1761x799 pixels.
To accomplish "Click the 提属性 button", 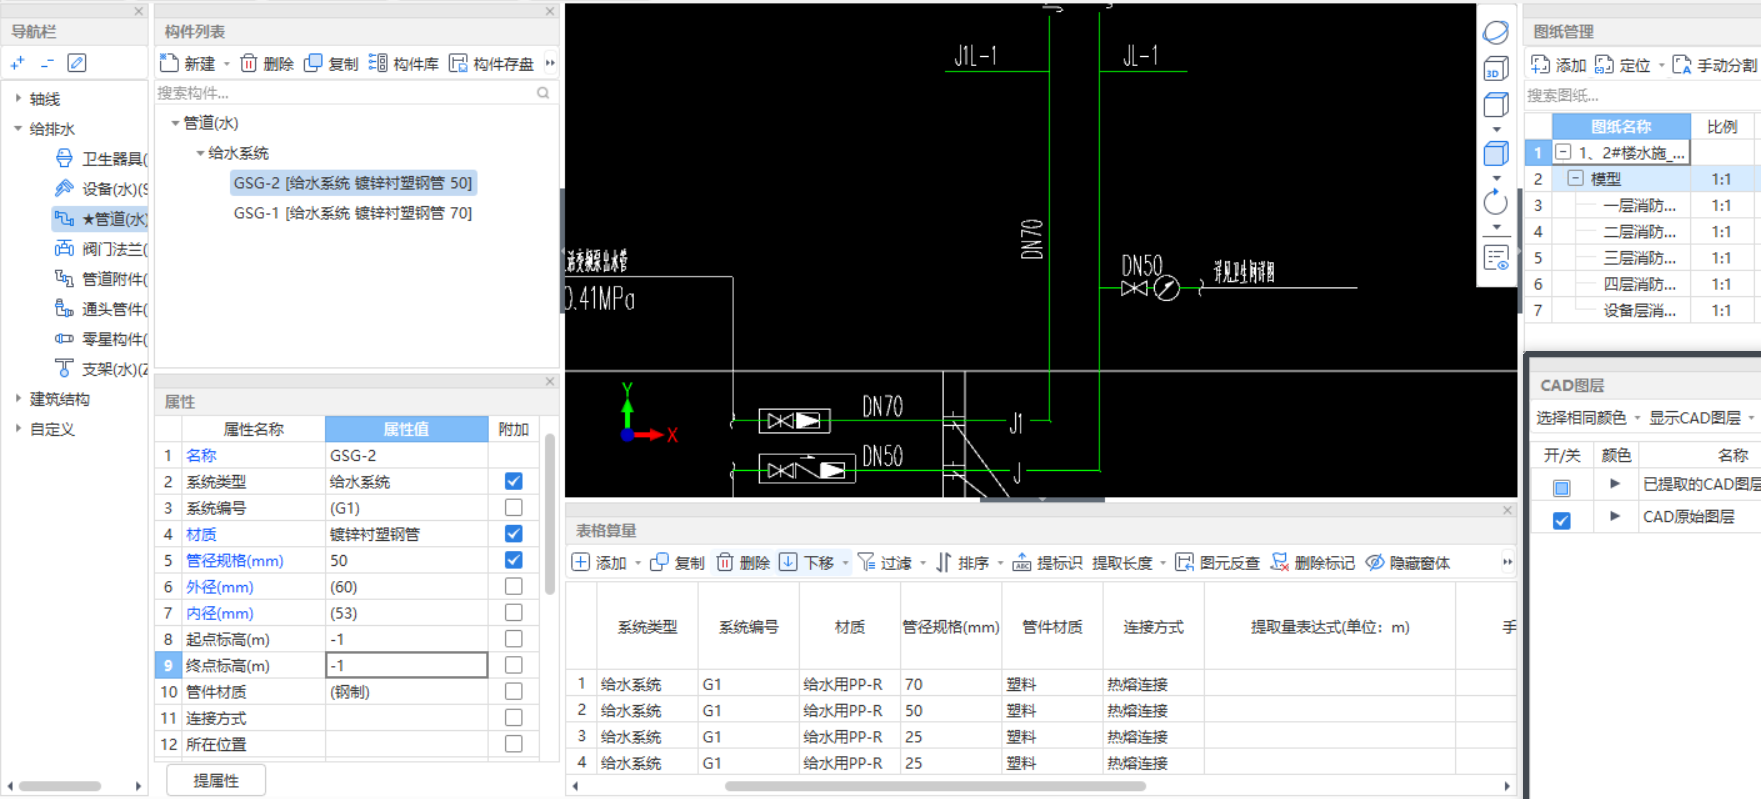I will coord(216,780).
